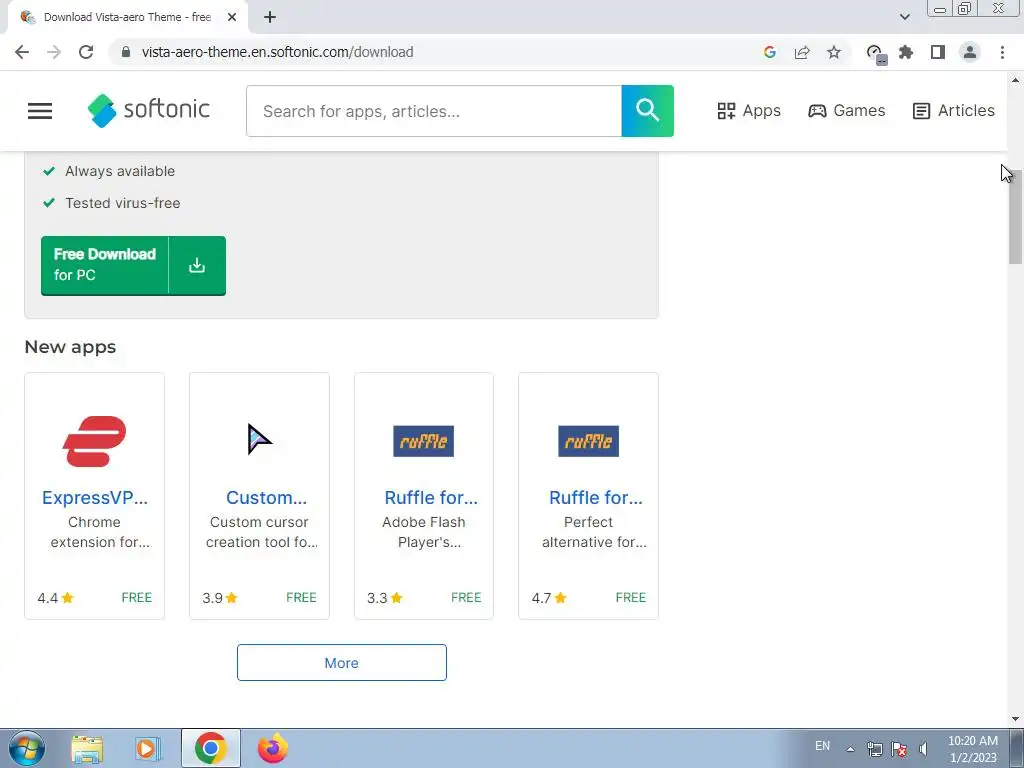The width and height of the screenshot is (1024, 768).
Task: Open Ruffle title above 'Adobe Flash Player's'
Action: pos(431,498)
